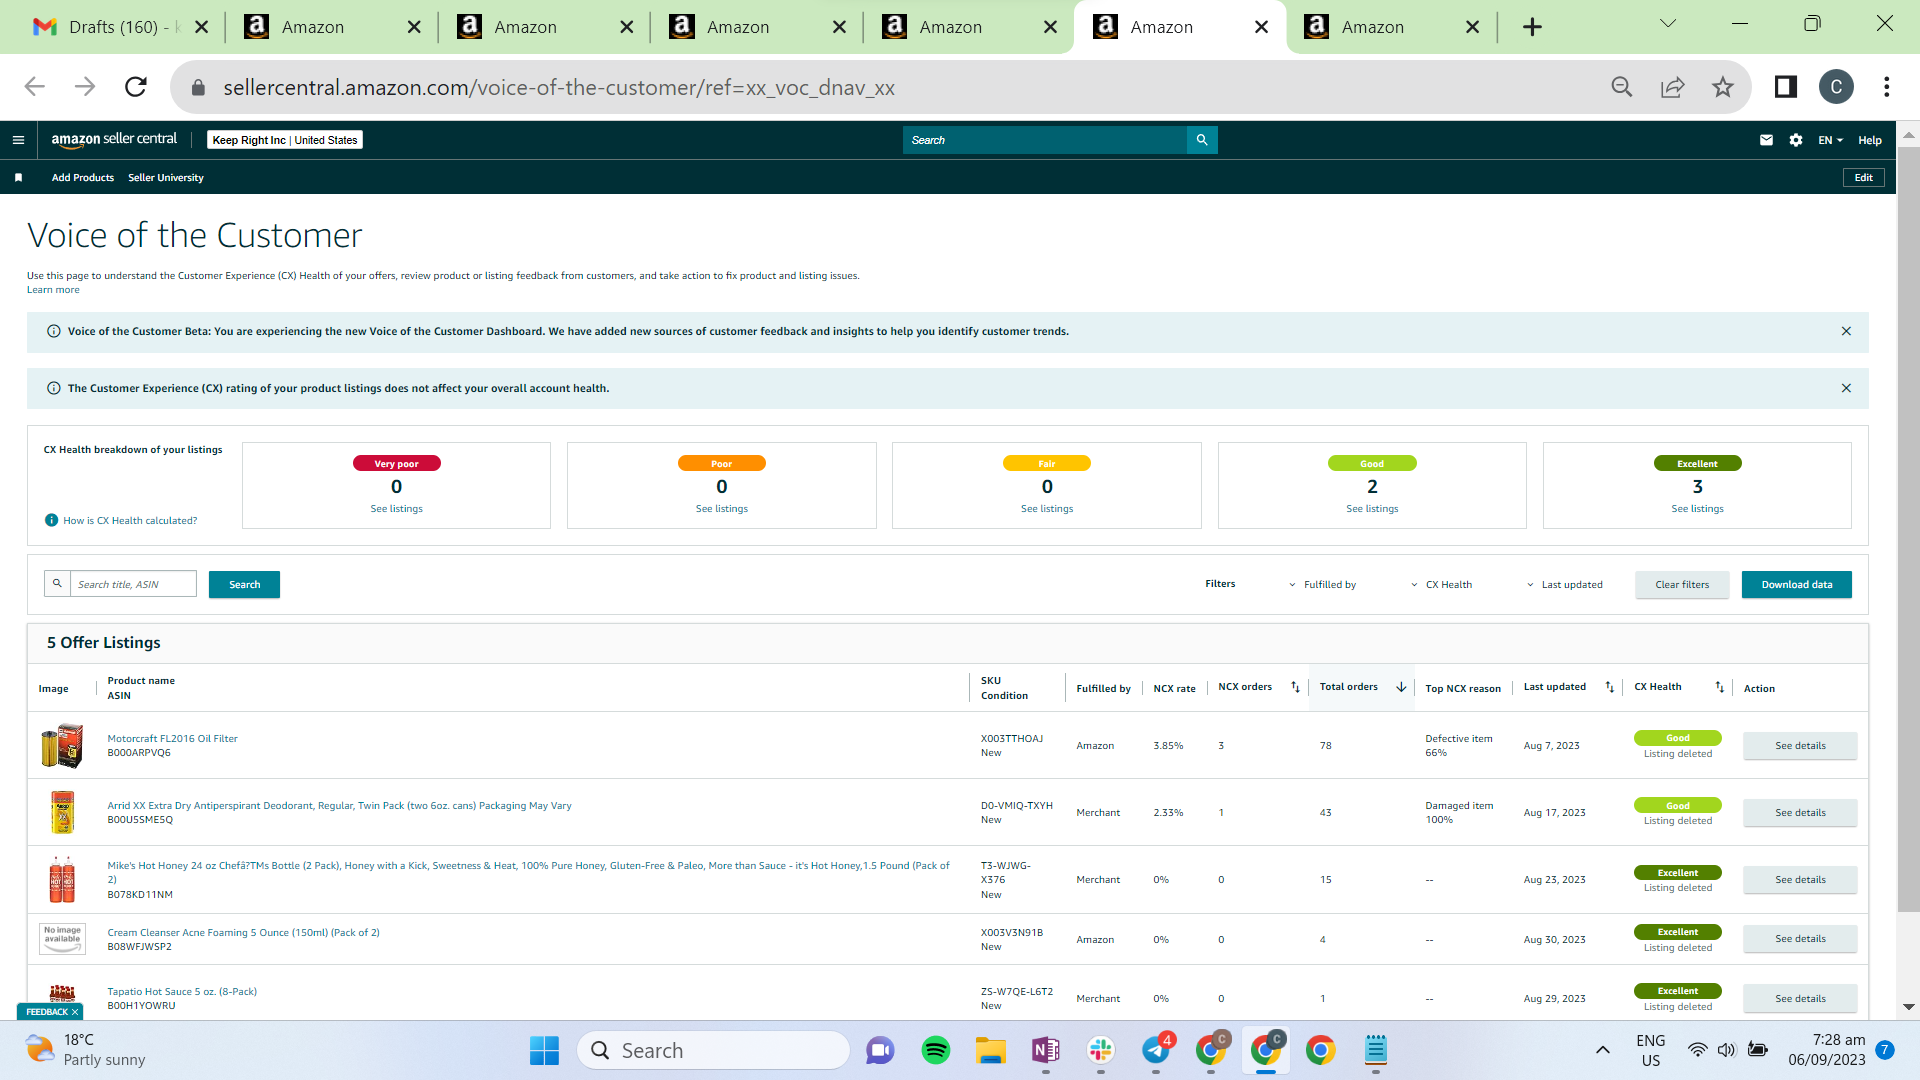Open the settings gear icon

1796,140
